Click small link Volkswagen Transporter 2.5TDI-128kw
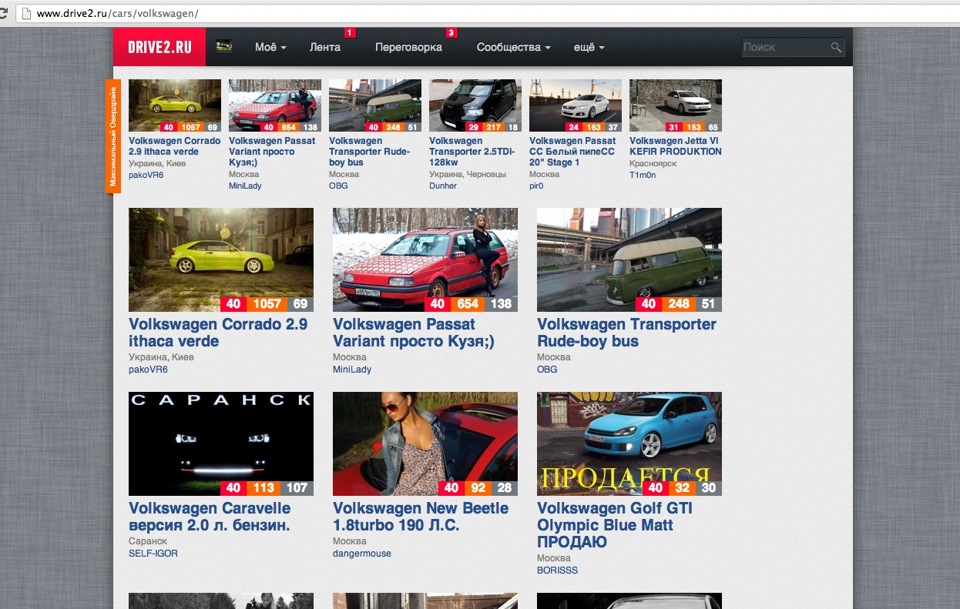The width and height of the screenshot is (960, 609). (x=472, y=151)
